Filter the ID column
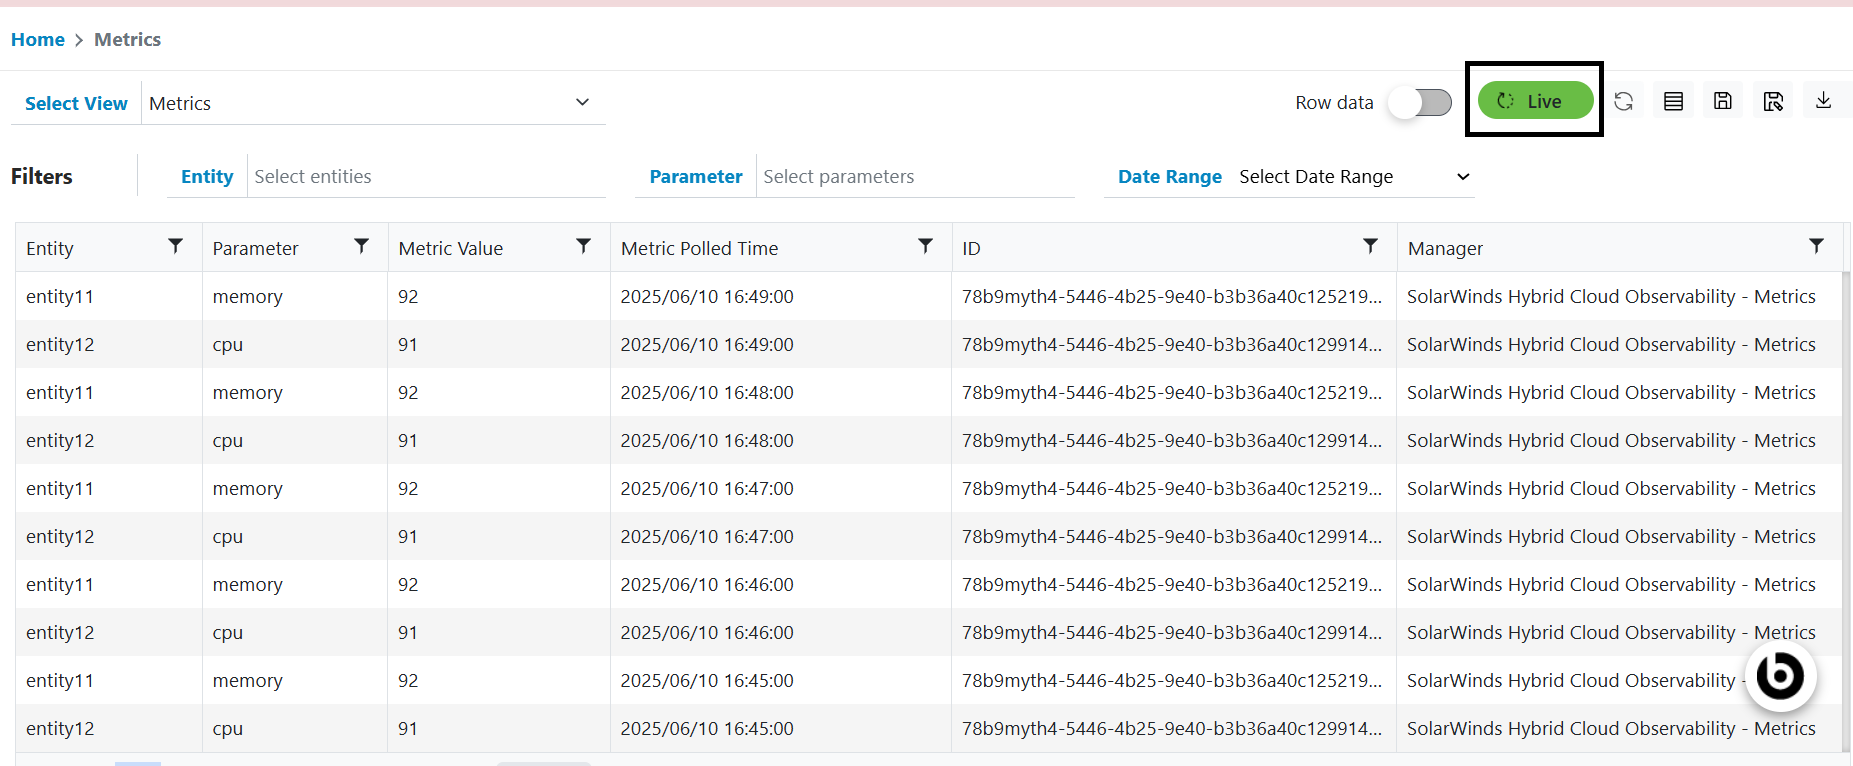Viewport: 1853px width, 766px height. (1370, 246)
